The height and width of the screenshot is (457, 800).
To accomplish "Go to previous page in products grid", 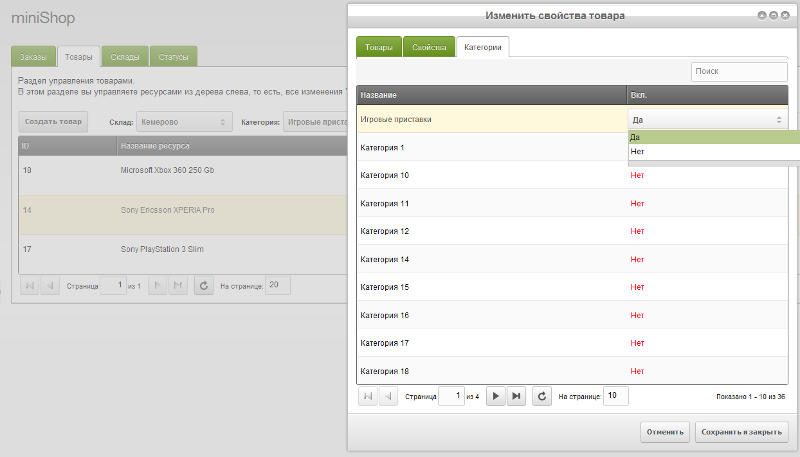I will 50,286.
